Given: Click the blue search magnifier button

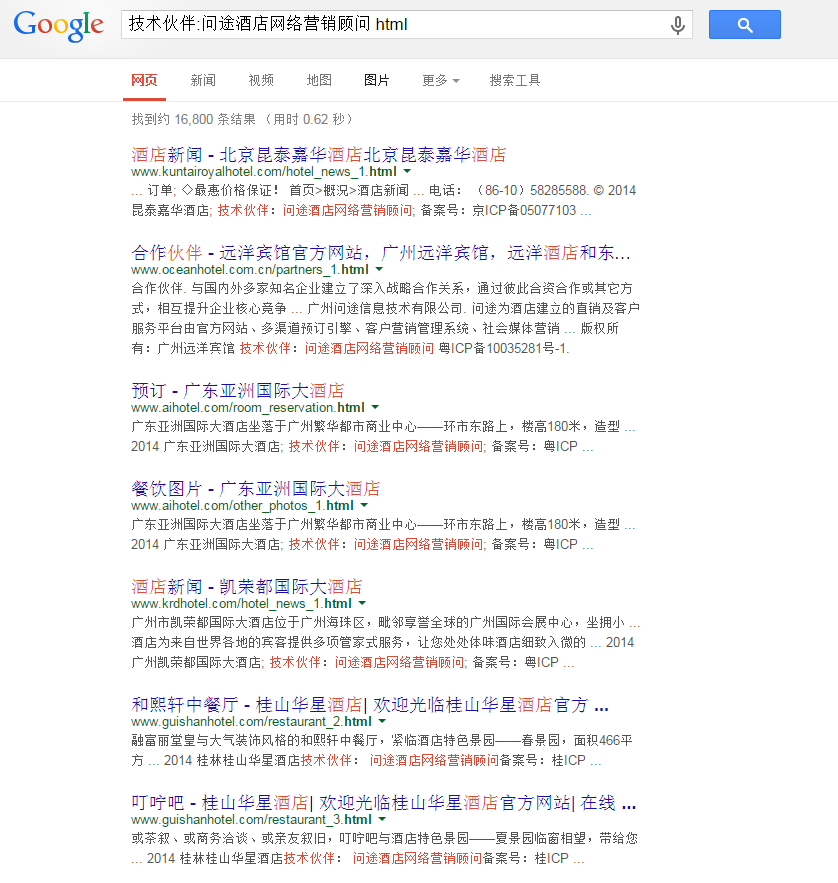Looking at the screenshot, I should pyautogui.click(x=745, y=25).
